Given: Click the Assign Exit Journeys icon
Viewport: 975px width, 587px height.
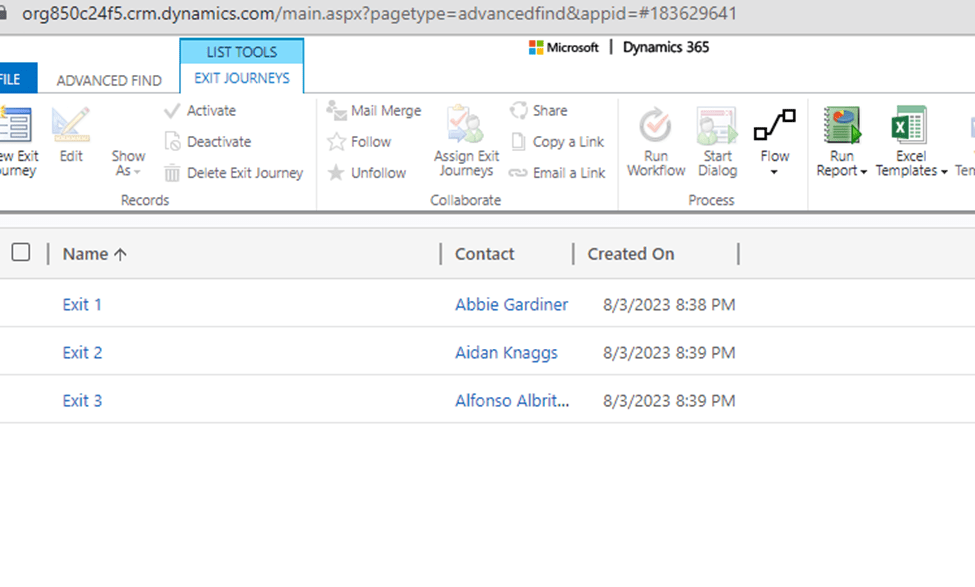Looking at the screenshot, I should pos(465,126).
